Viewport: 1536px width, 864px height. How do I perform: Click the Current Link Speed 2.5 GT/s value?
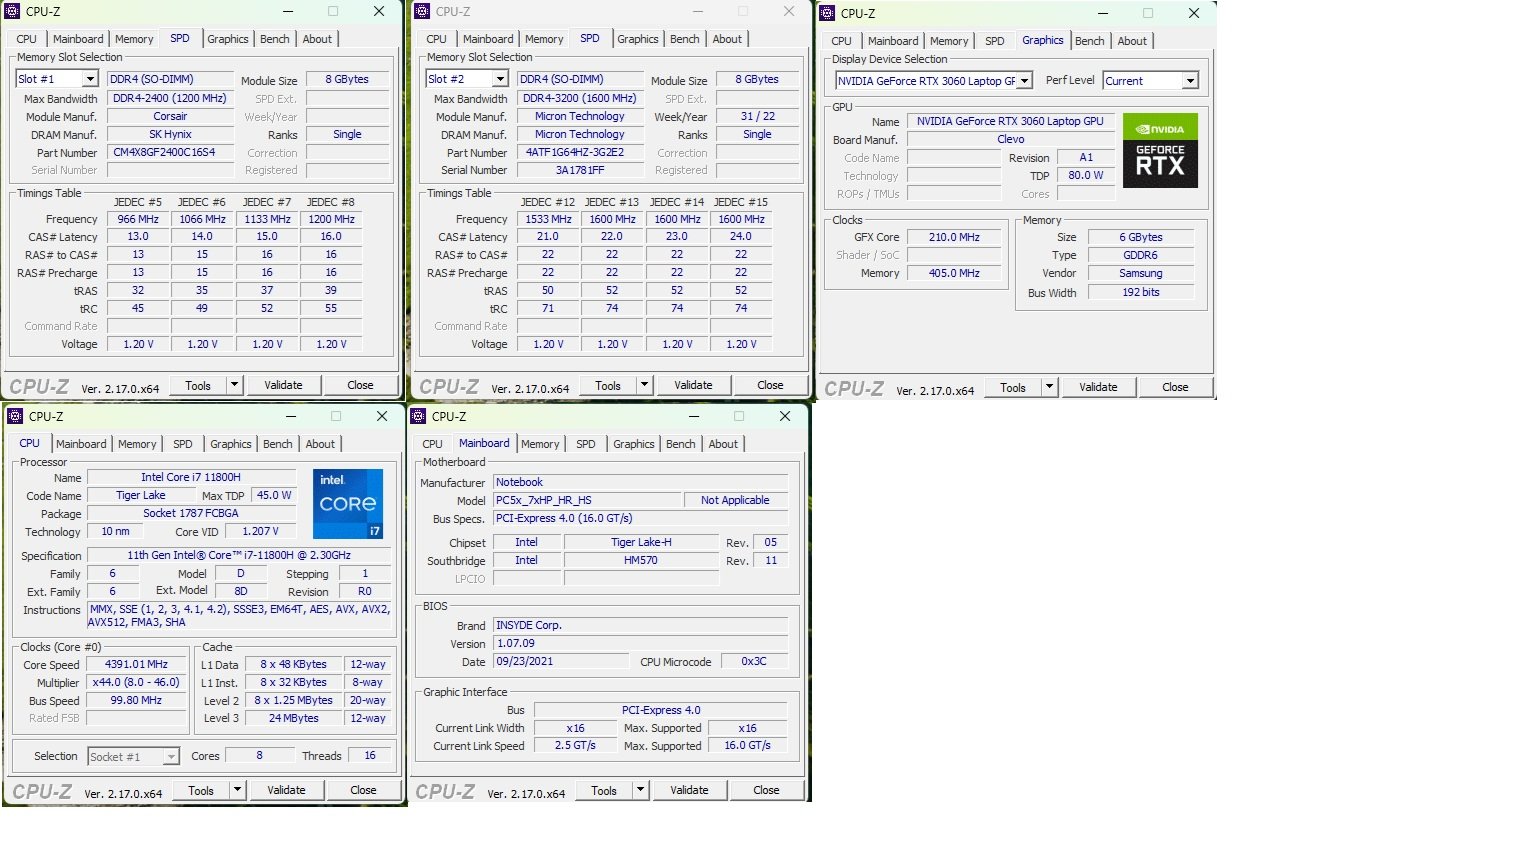575,746
